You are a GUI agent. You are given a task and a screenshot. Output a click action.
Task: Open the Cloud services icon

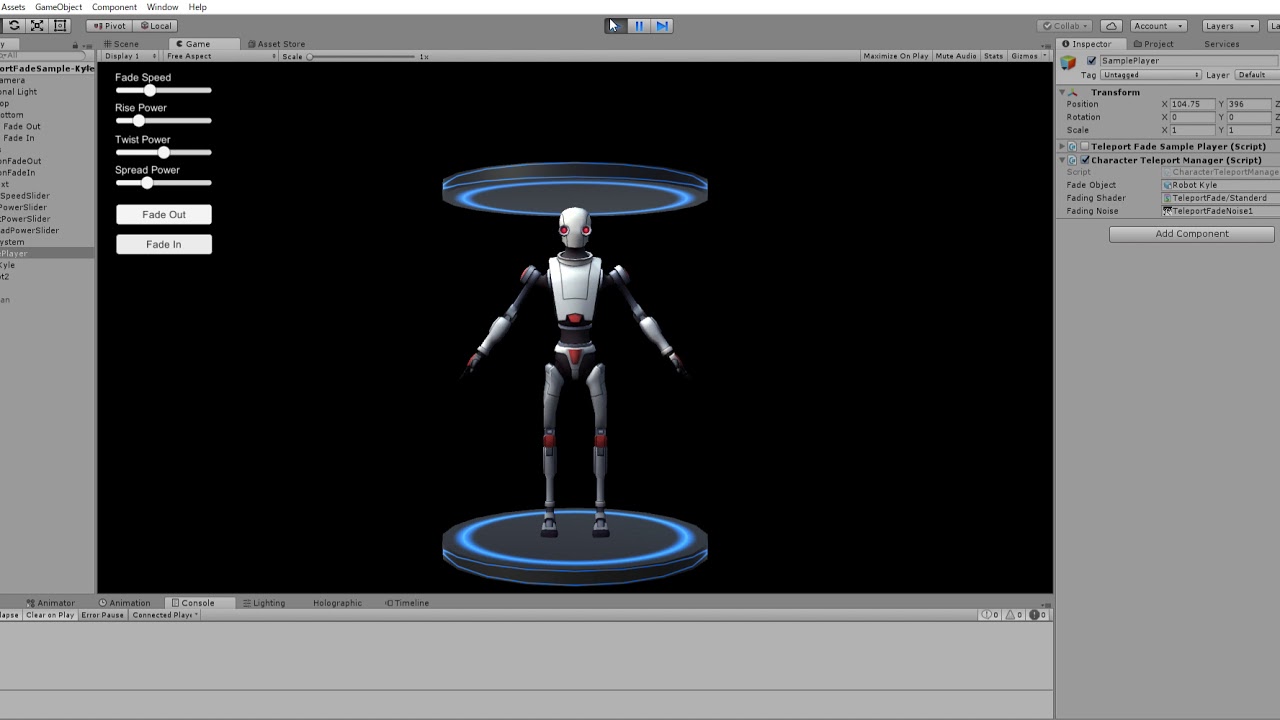tap(1111, 26)
